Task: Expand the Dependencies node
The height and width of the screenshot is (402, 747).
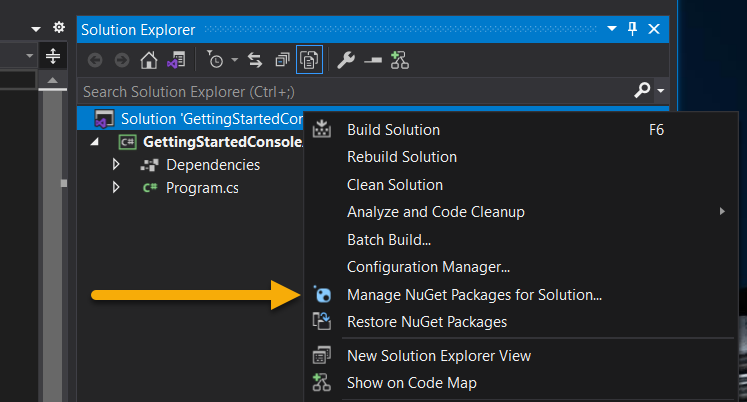Action: [x=116, y=164]
